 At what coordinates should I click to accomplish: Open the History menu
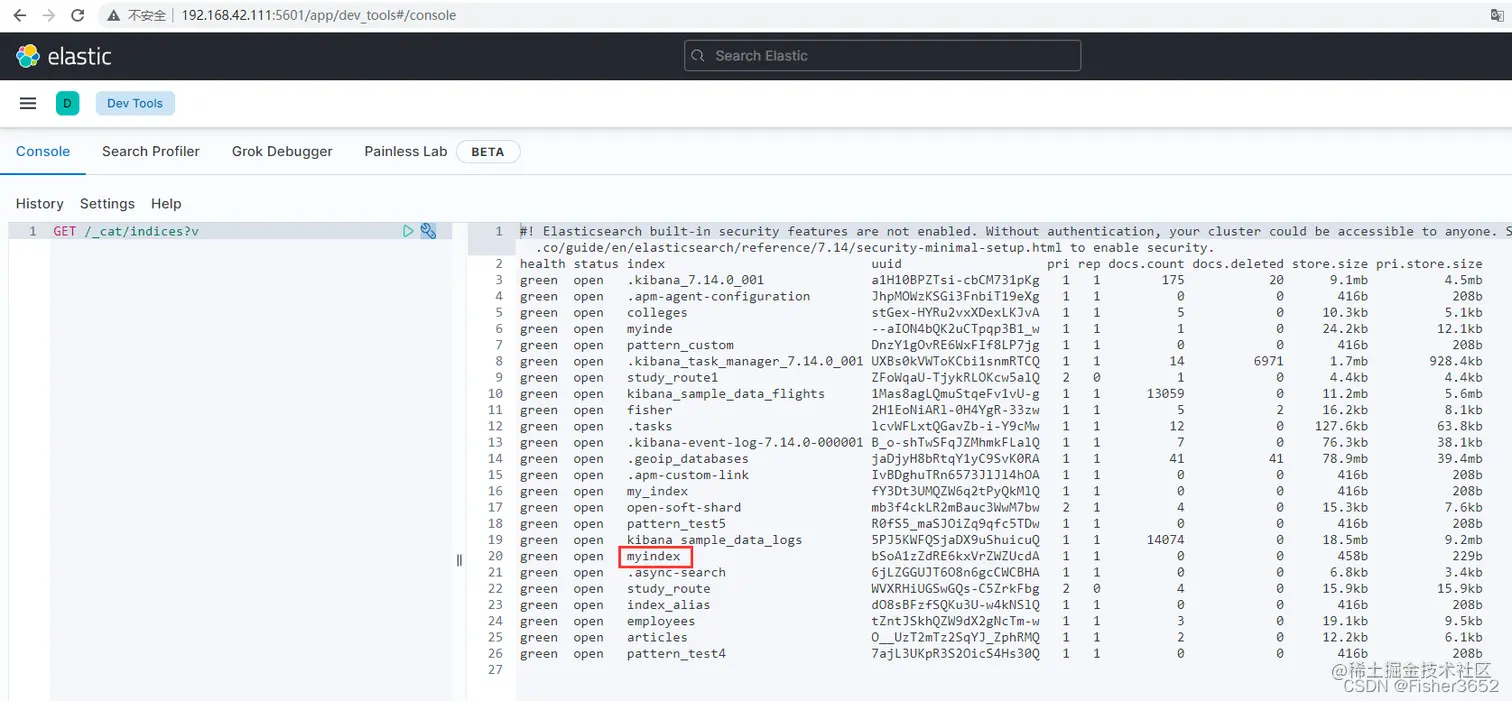point(39,203)
